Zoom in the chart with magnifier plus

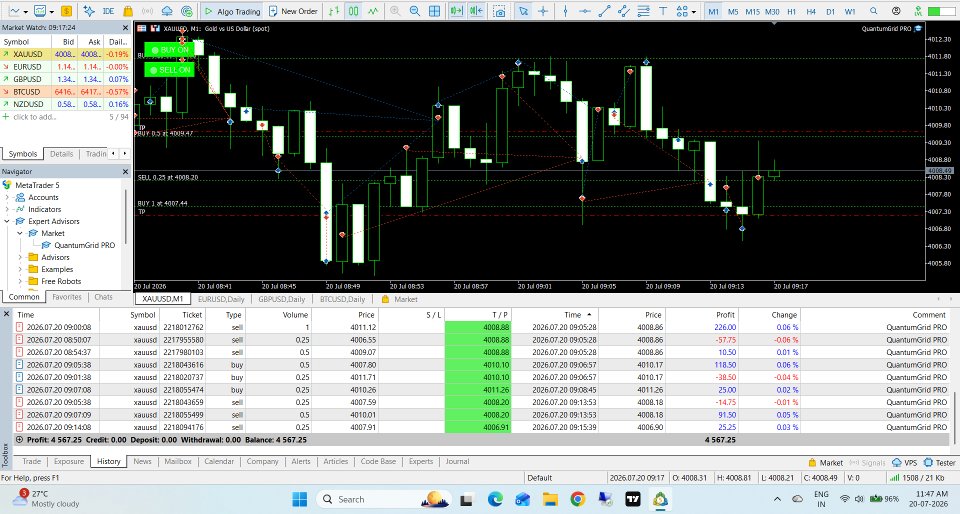[x=396, y=11]
